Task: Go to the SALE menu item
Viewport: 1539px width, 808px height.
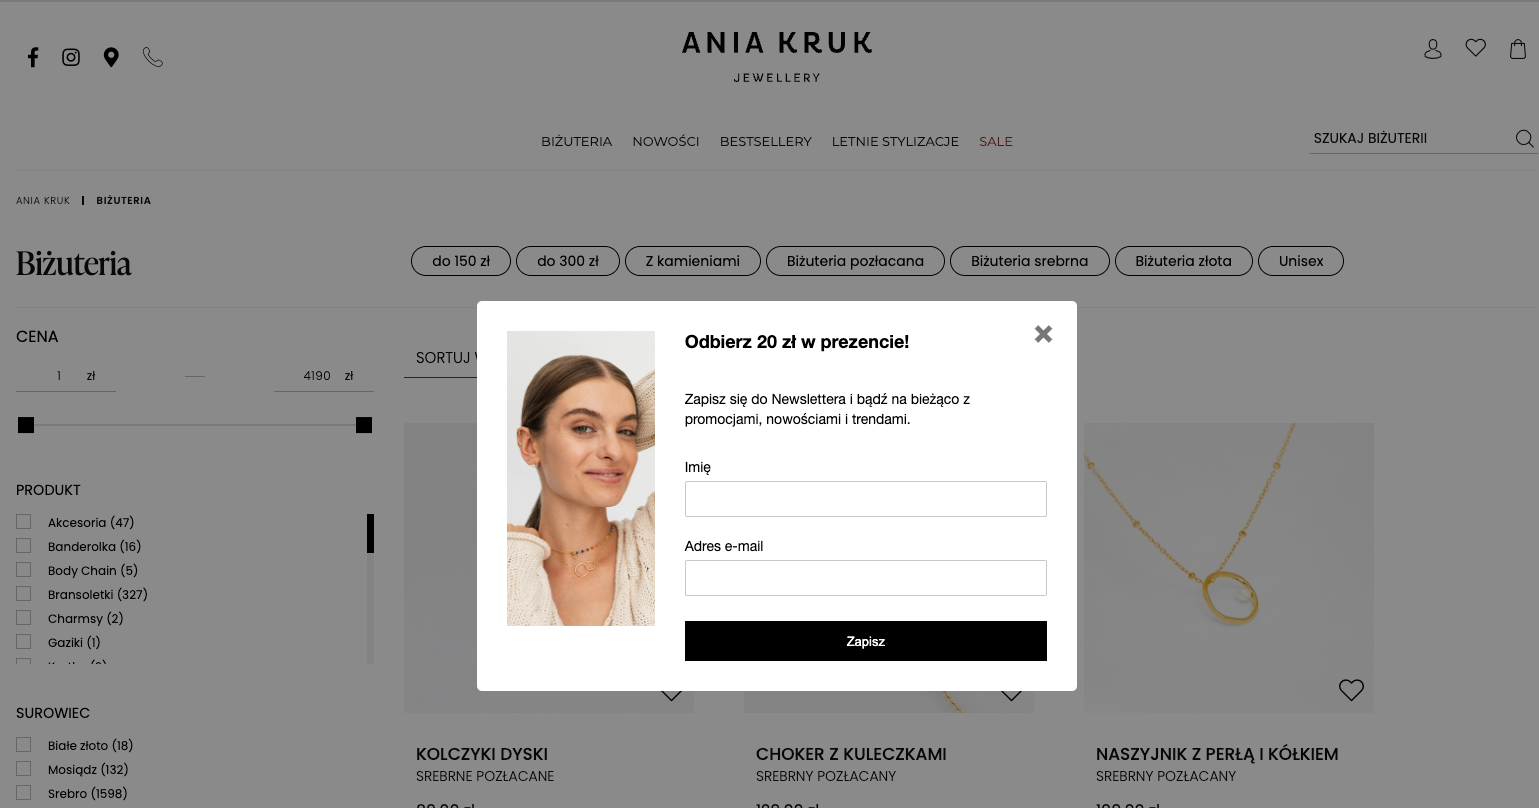Action: pos(996,141)
